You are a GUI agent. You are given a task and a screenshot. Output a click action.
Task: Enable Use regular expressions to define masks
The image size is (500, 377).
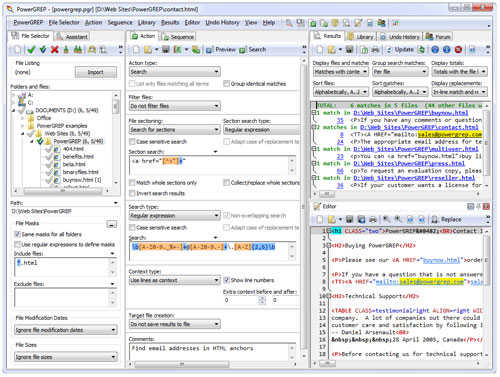click(x=17, y=245)
